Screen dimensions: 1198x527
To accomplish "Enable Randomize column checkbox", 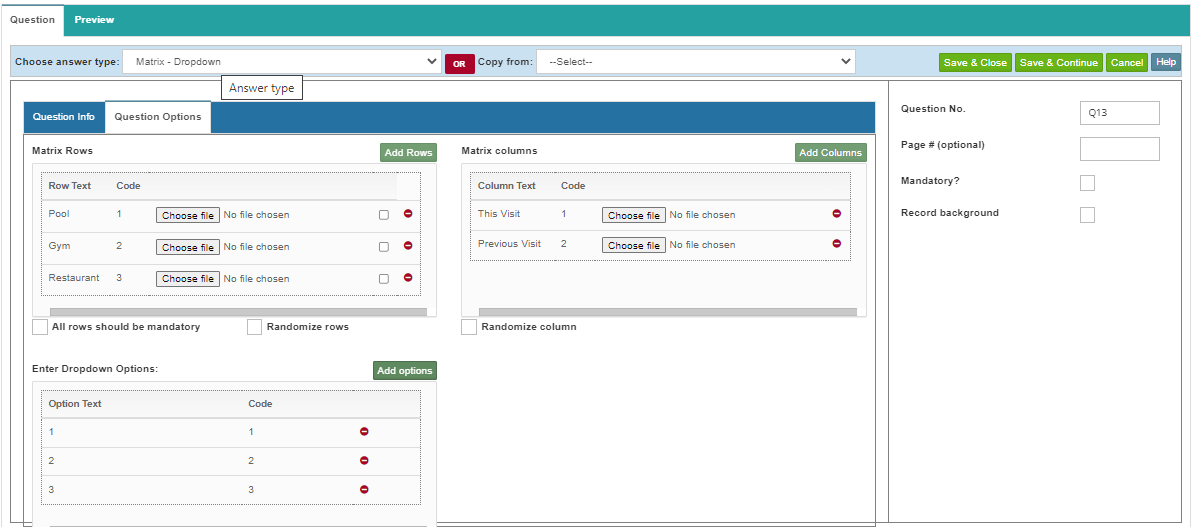I will [x=469, y=327].
